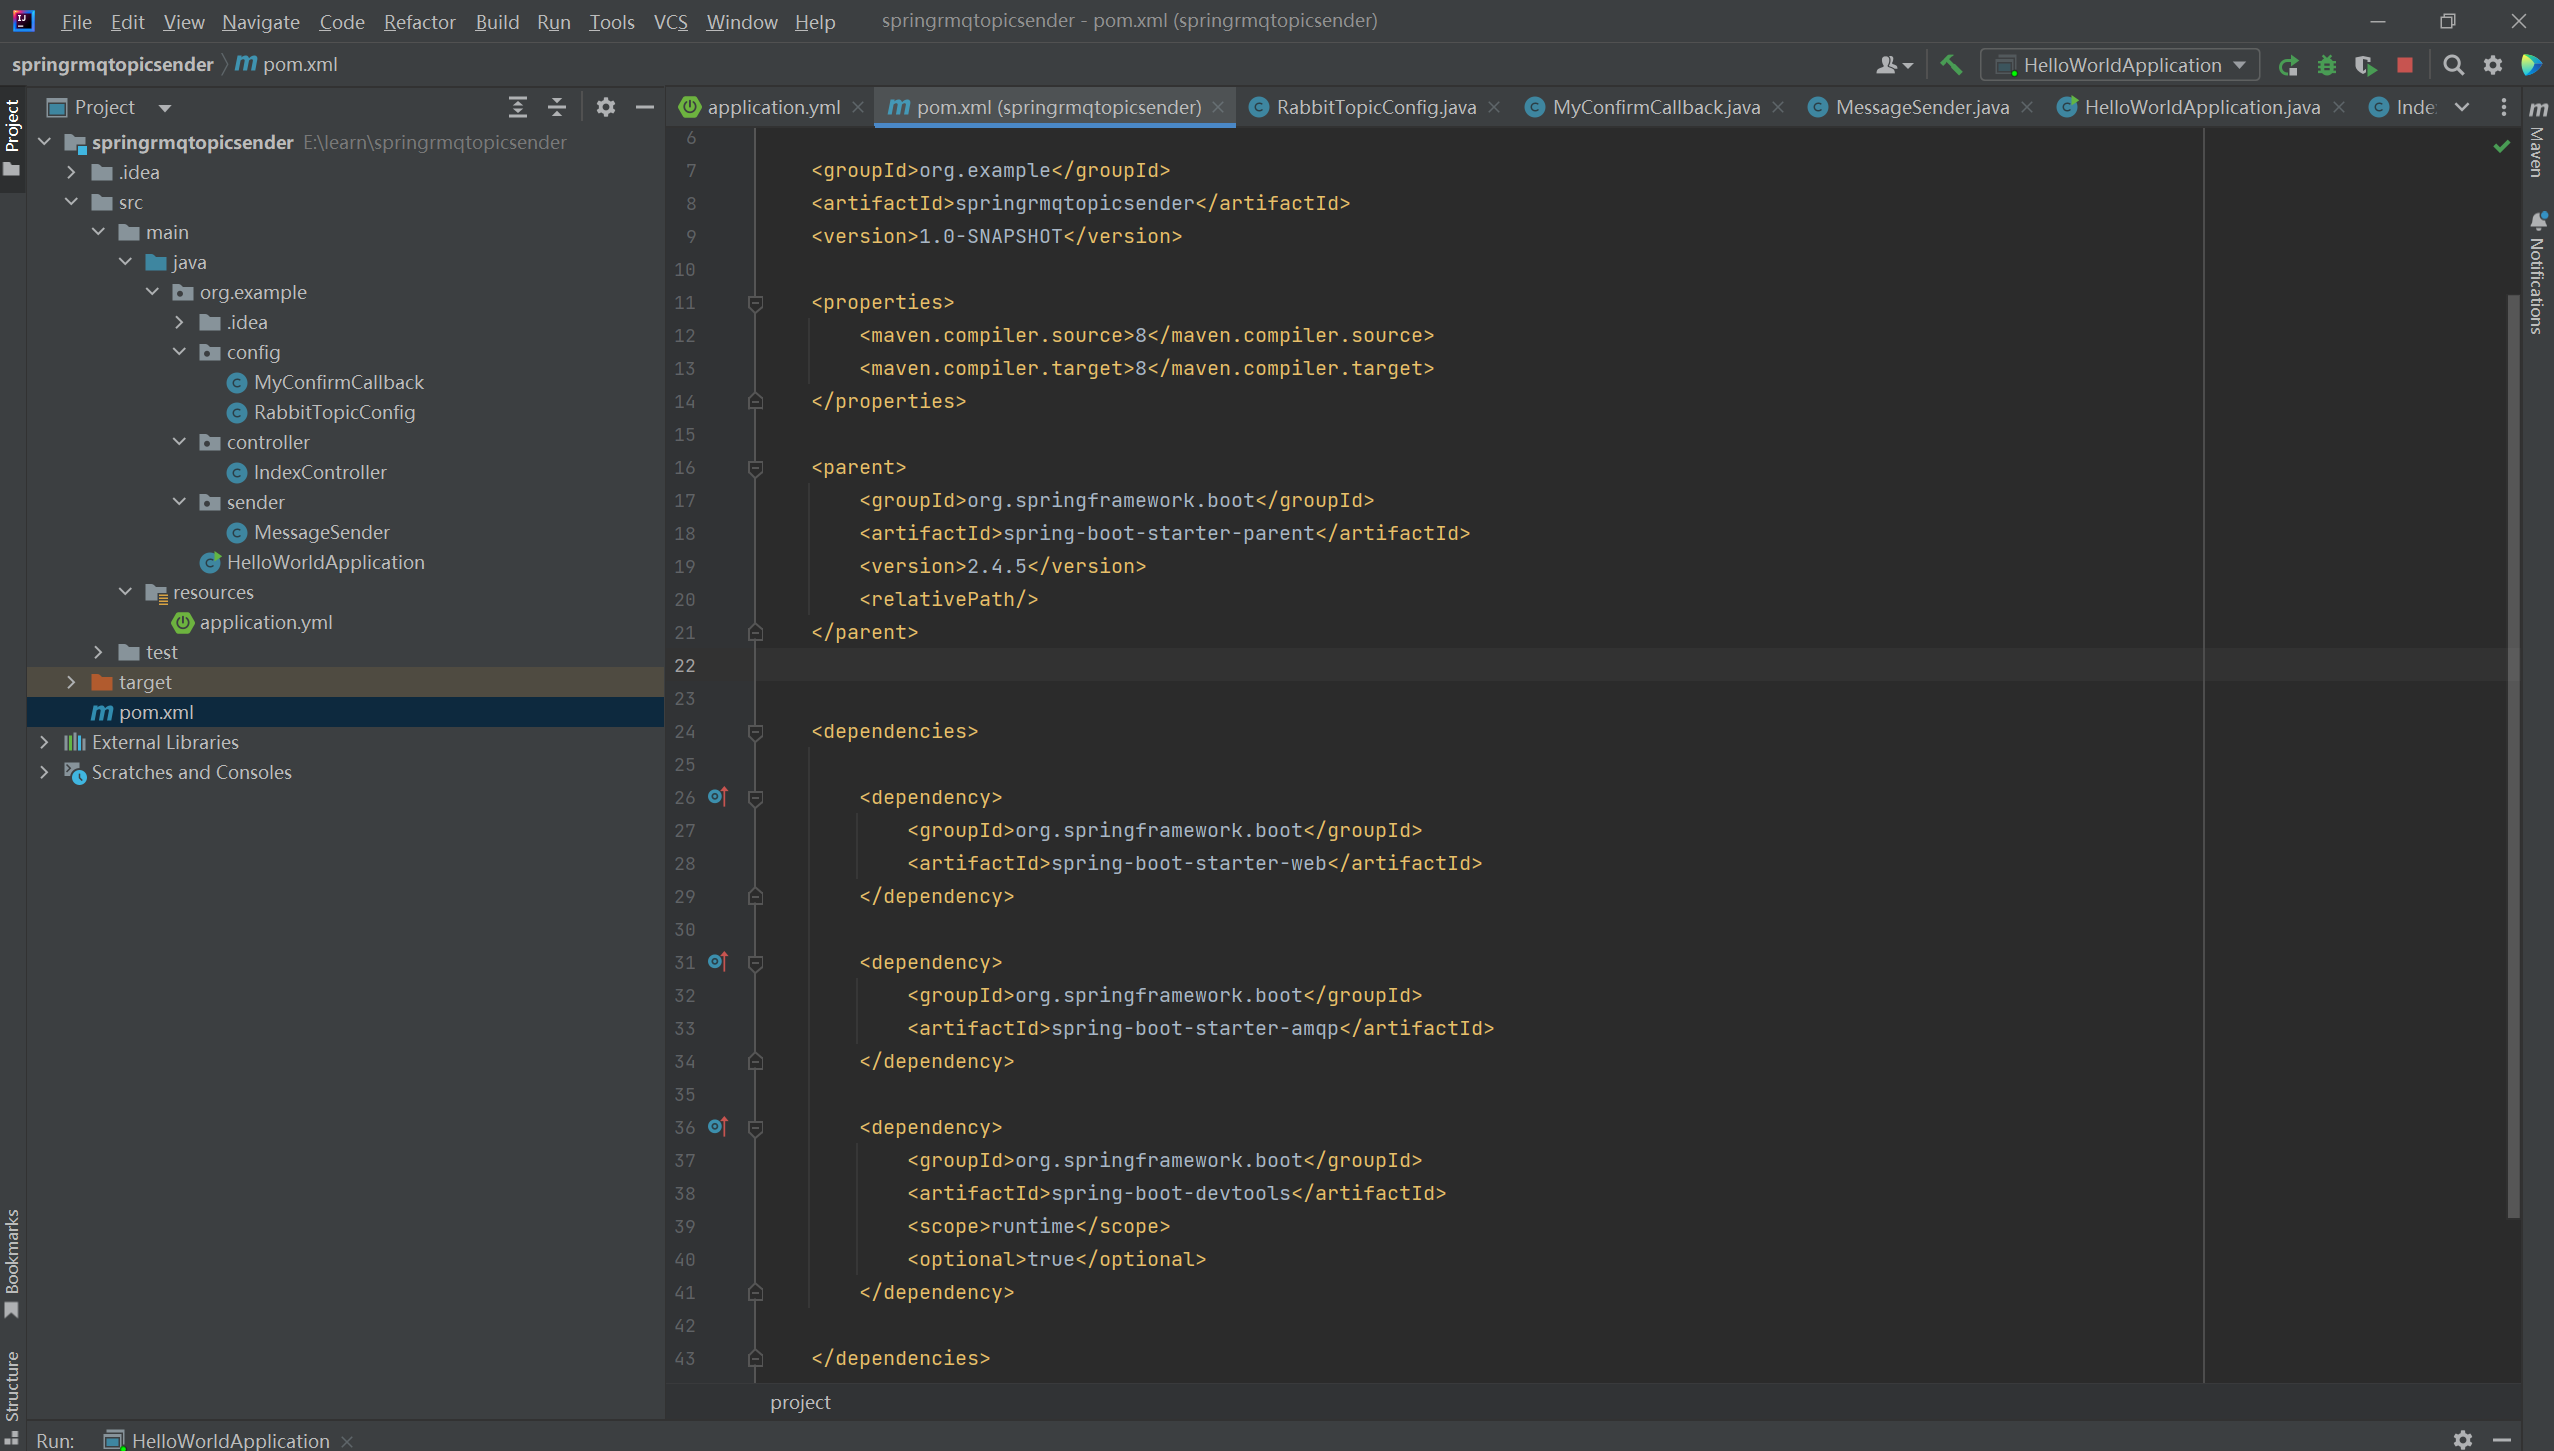
Task: Collapse the properties block at line 11
Action: [x=756, y=303]
